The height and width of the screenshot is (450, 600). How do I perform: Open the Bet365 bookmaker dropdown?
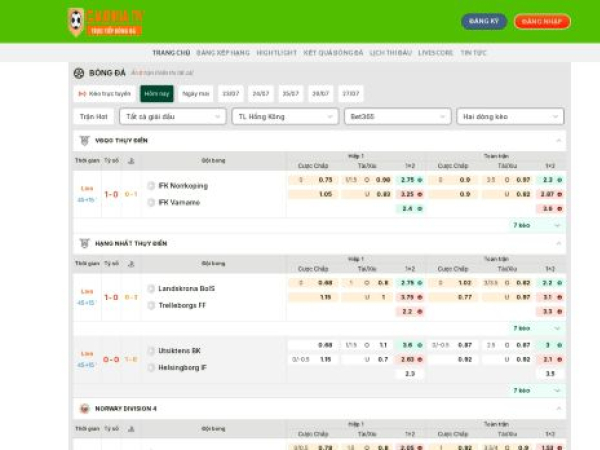395,117
